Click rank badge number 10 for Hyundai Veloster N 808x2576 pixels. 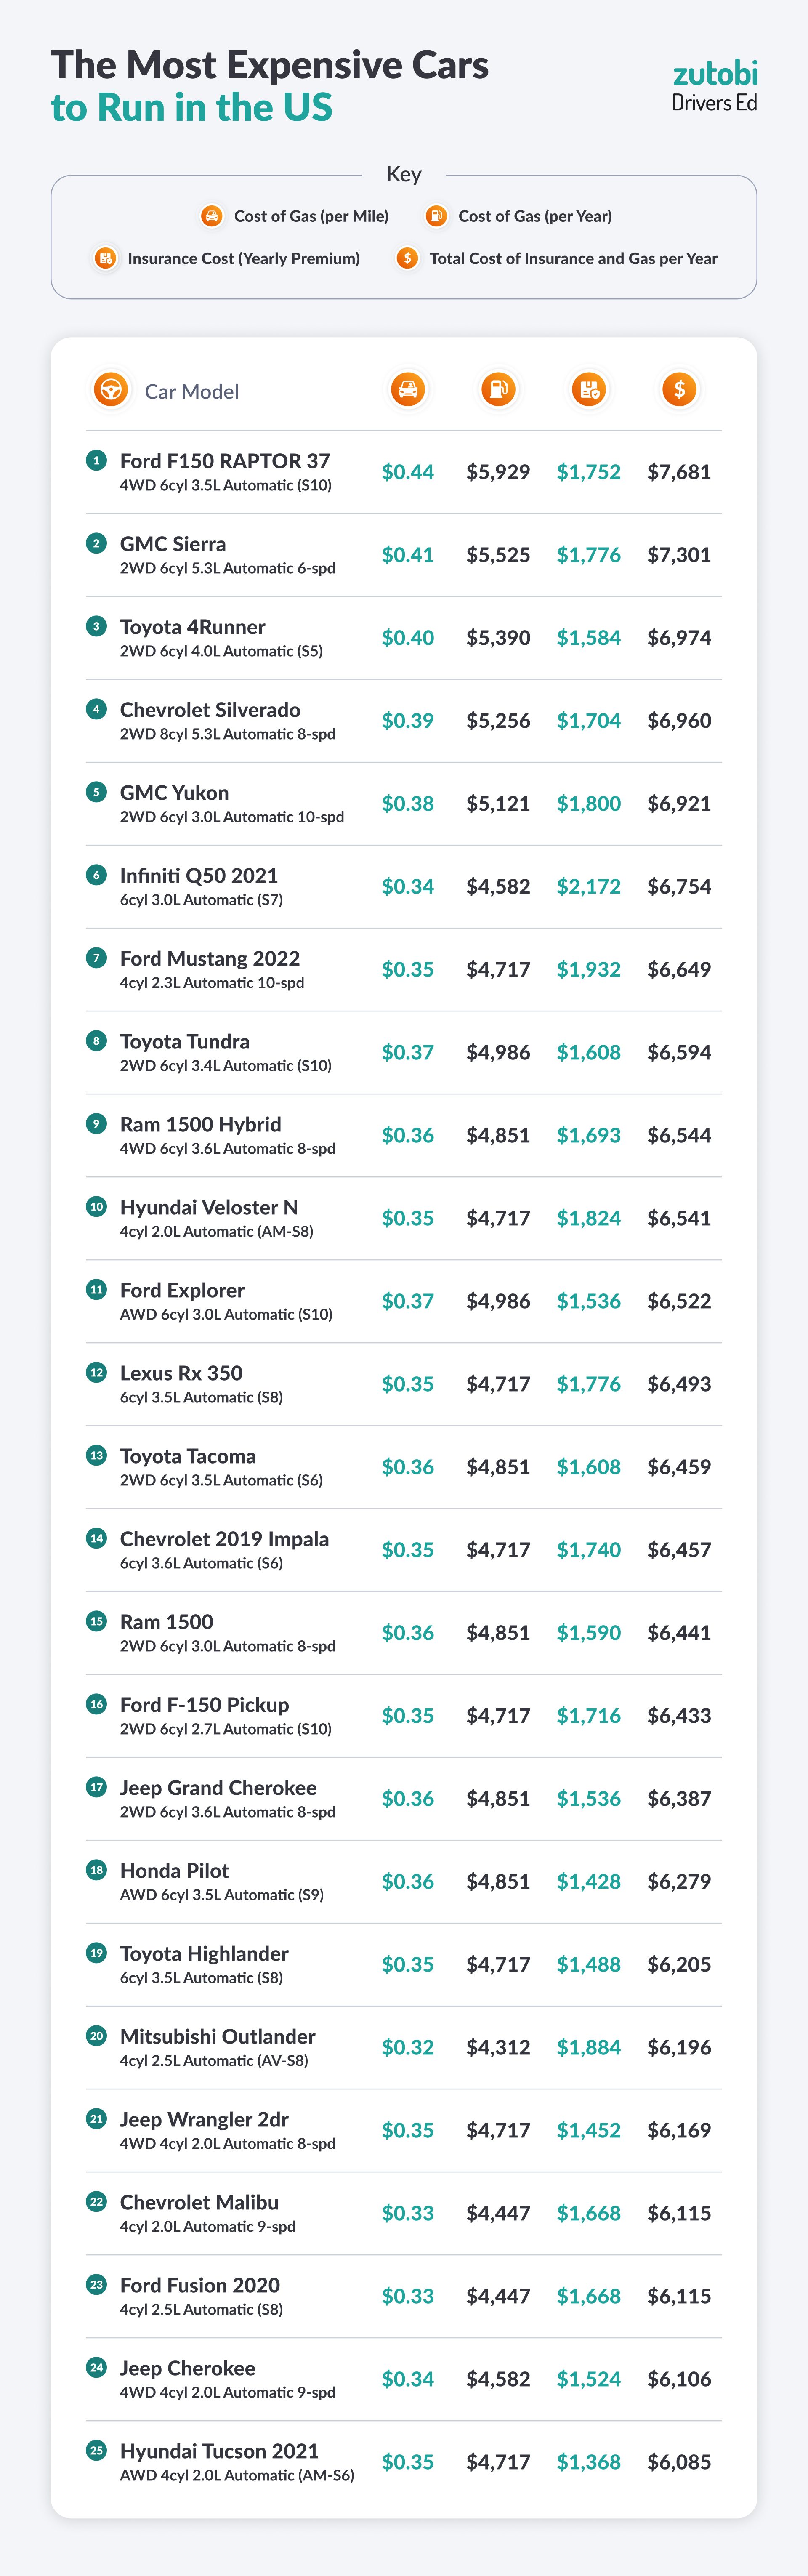point(96,1206)
